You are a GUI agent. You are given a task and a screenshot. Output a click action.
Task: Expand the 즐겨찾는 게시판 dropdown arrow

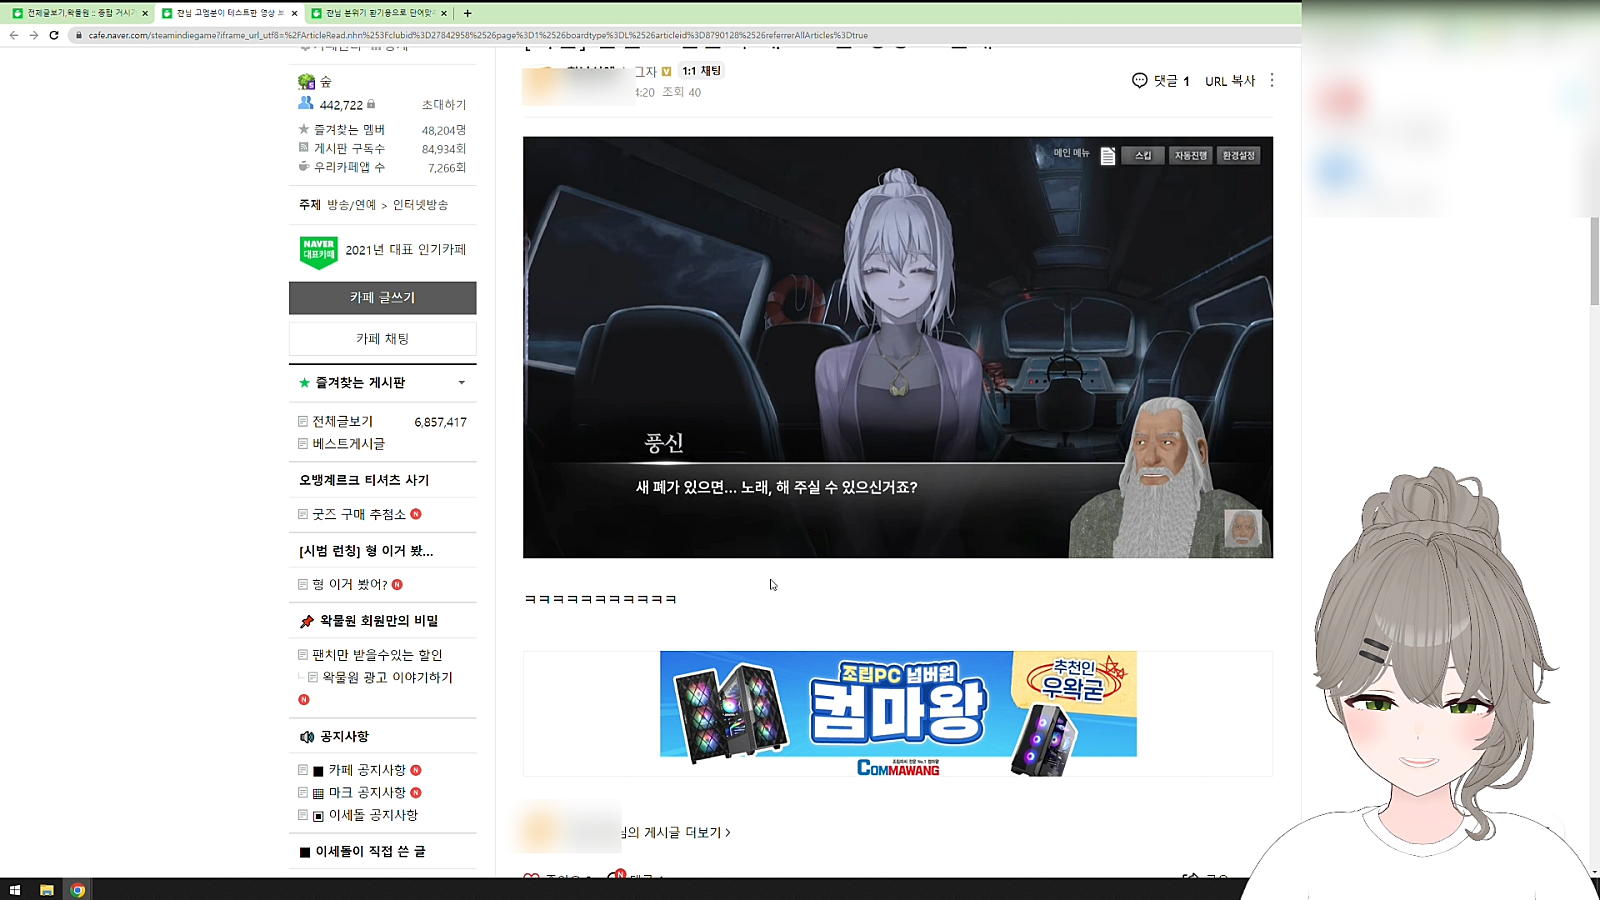461,383
